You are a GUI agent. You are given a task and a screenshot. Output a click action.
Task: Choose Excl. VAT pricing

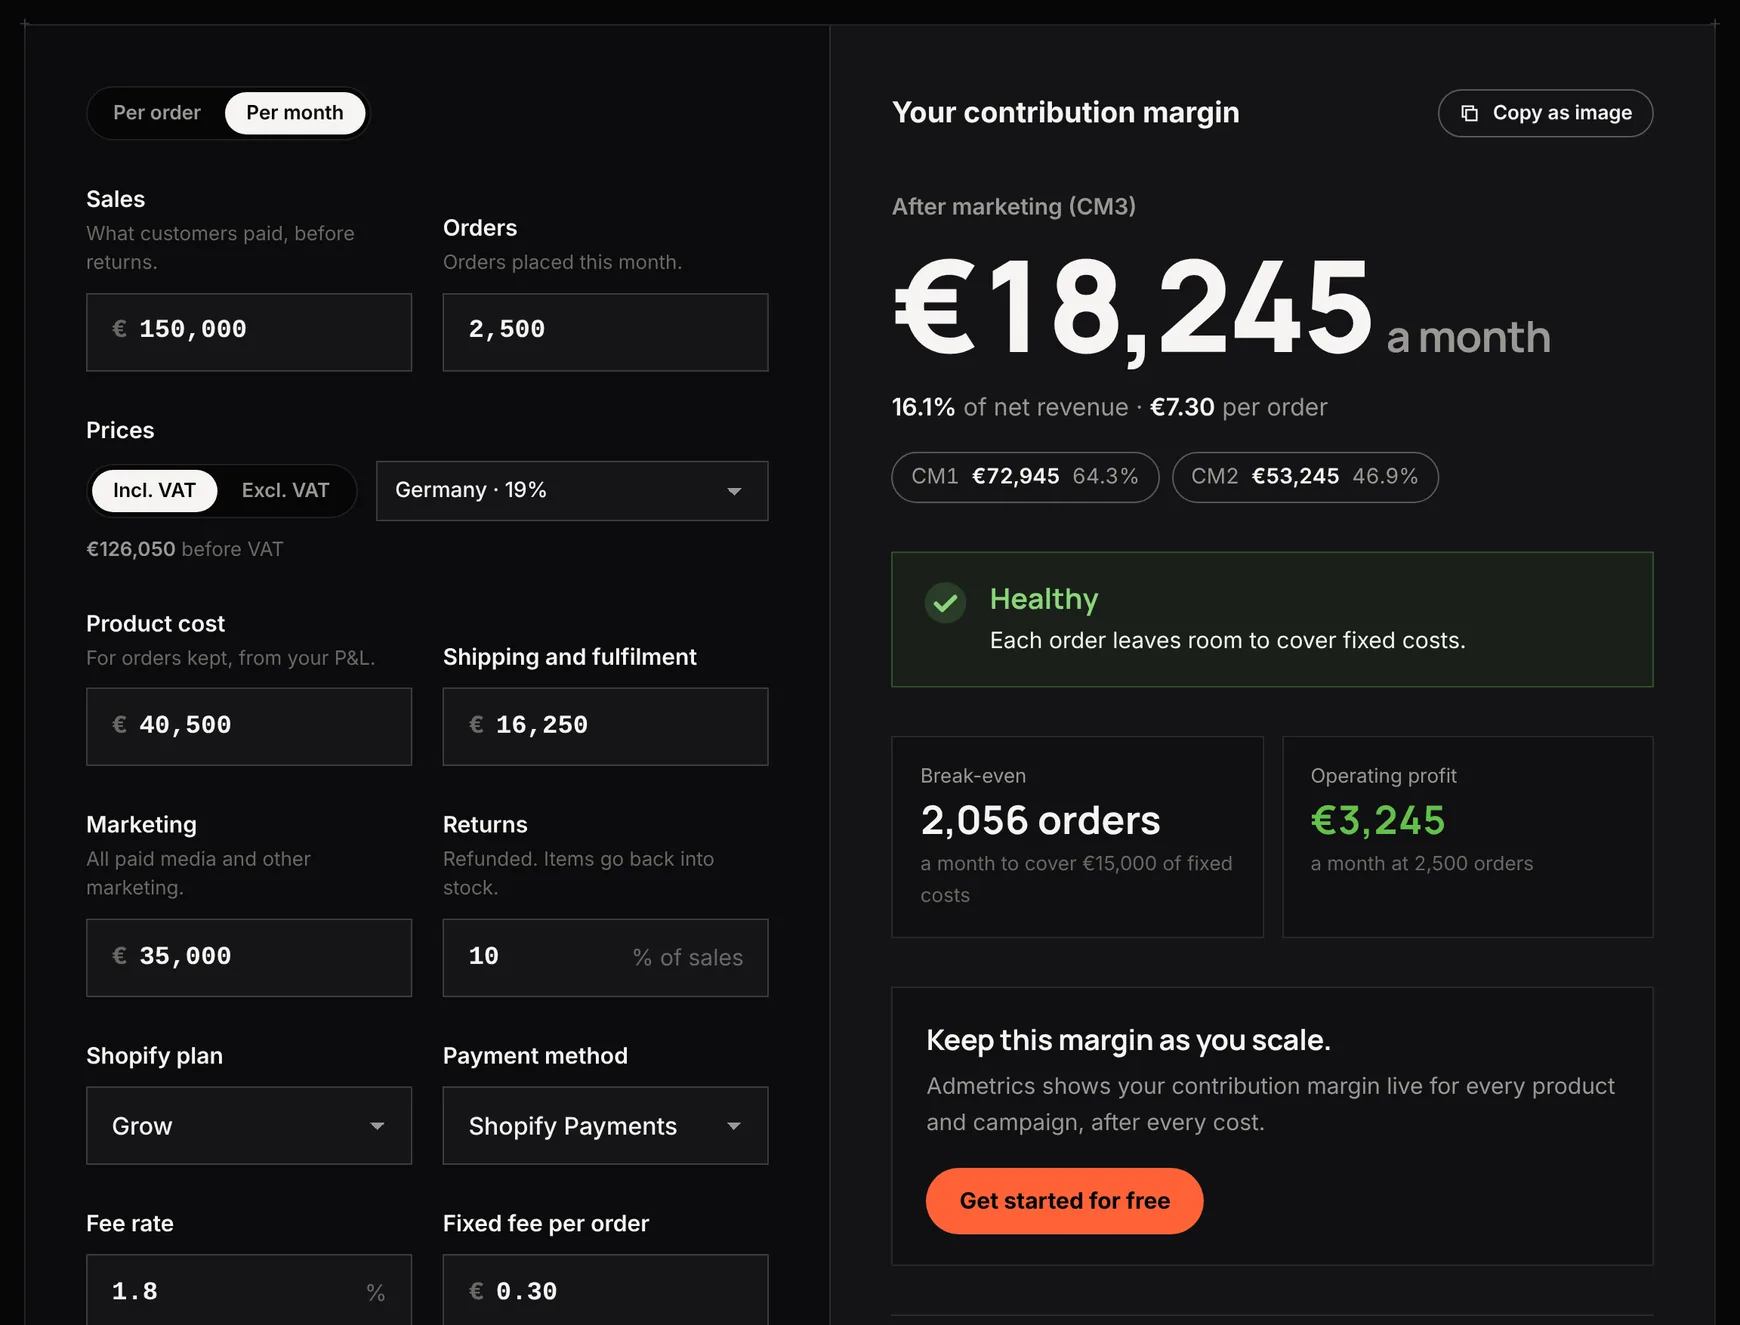[x=285, y=491]
